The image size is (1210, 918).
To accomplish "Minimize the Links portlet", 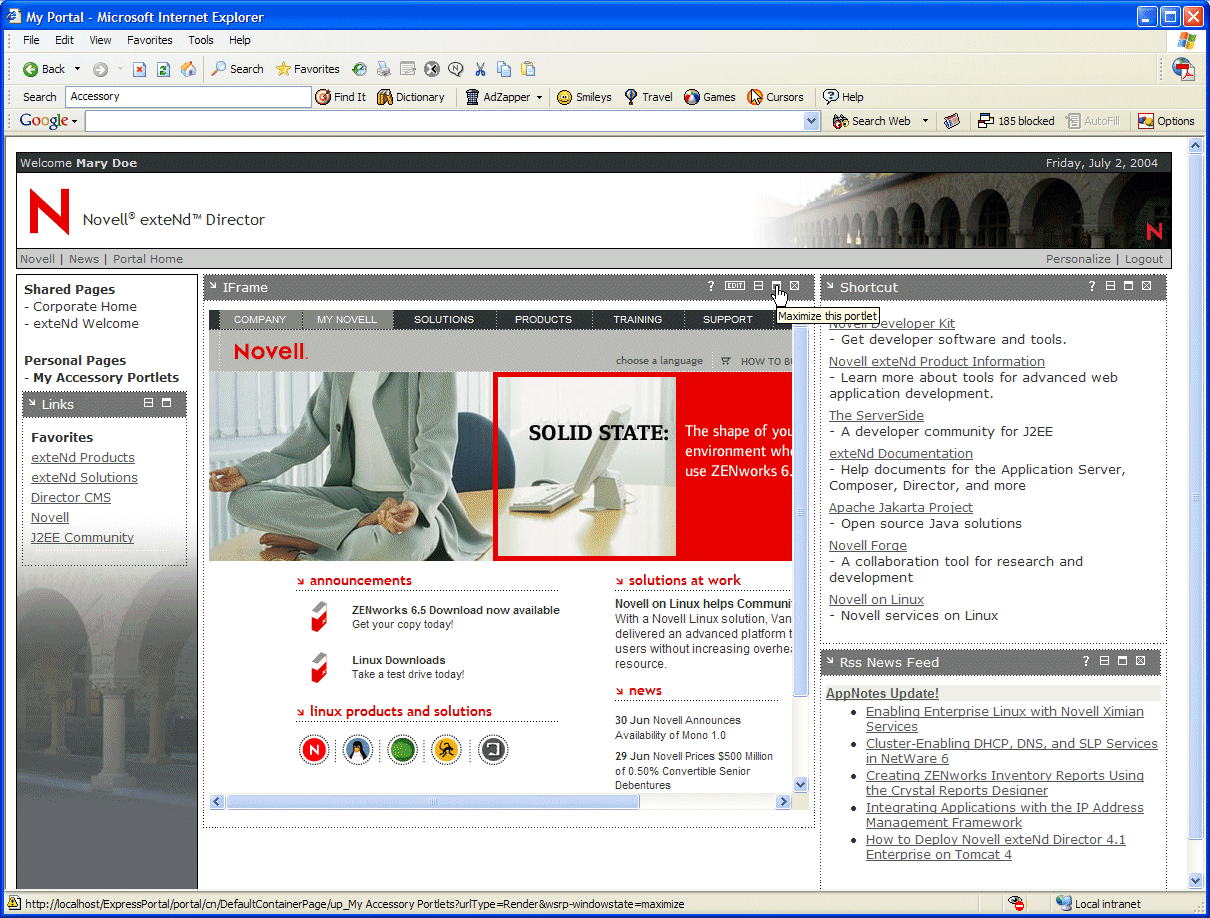I will click(x=148, y=403).
